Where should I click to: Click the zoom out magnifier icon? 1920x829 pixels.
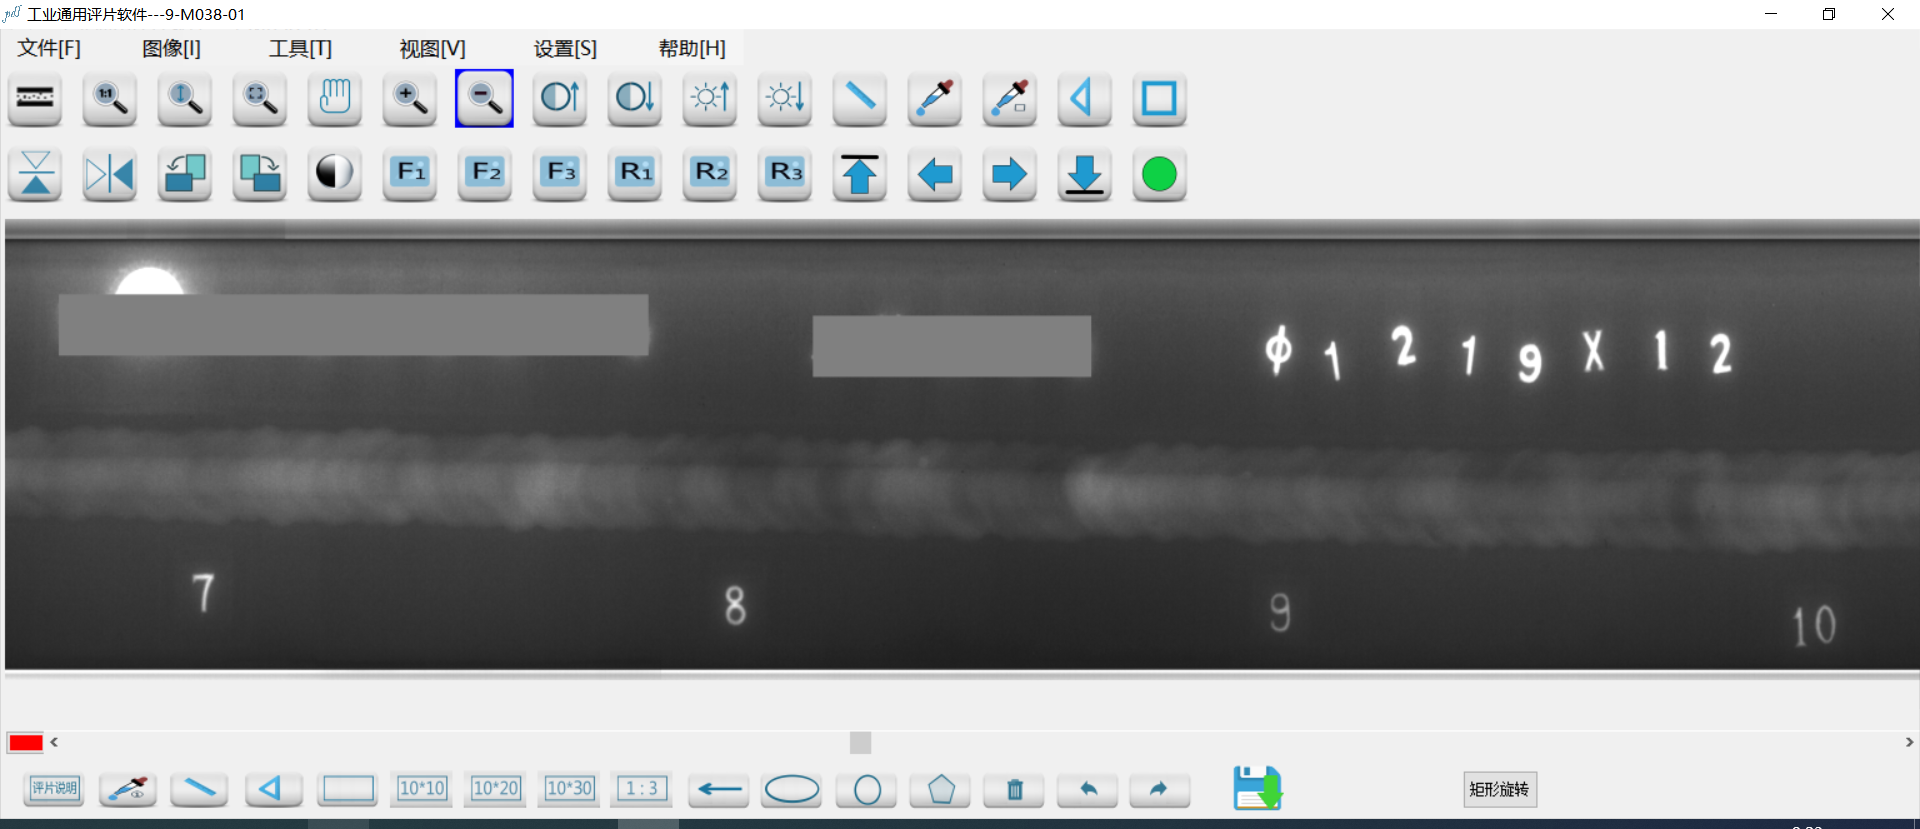click(x=484, y=98)
